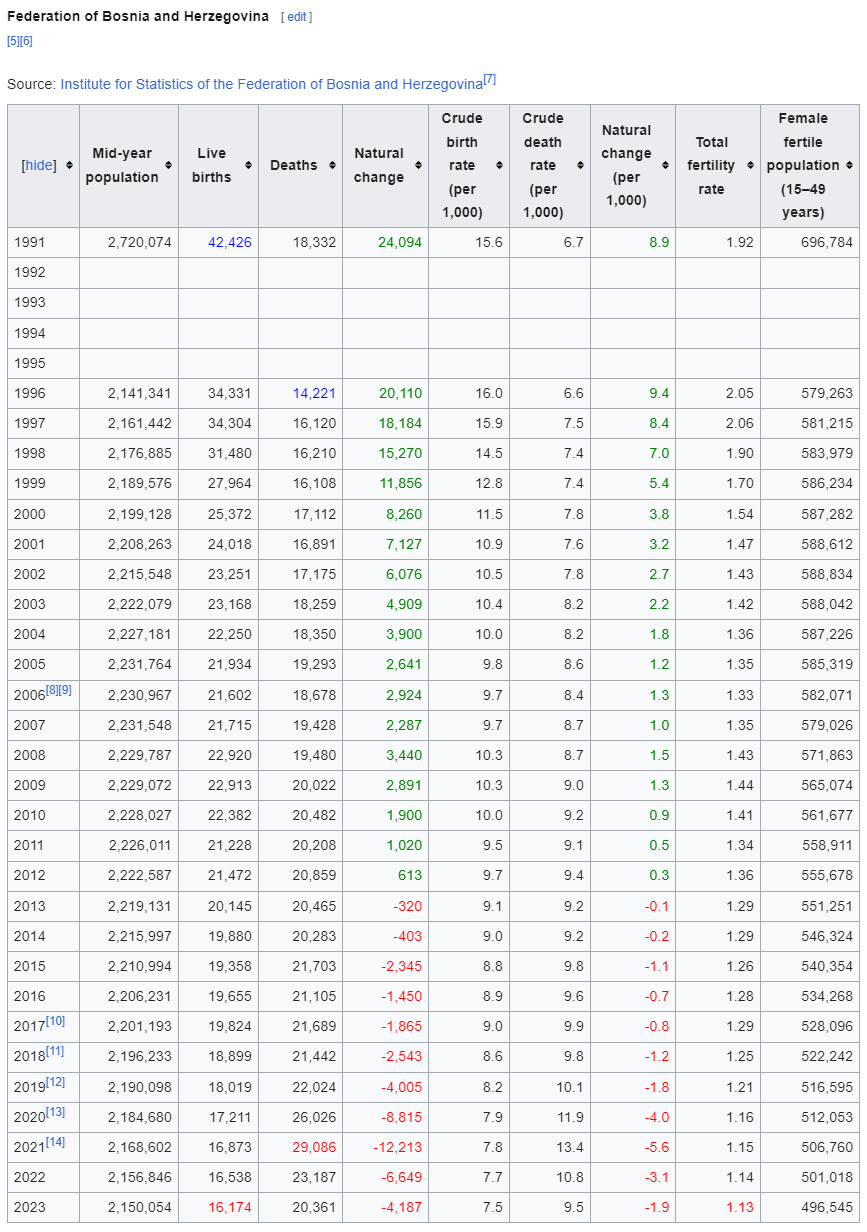This screenshot has width=867, height=1232.
Task: Open reference [7] after source
Action: point(490,80)
